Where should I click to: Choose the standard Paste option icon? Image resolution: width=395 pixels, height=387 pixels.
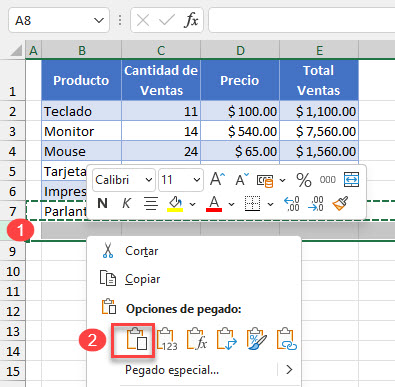coord(136,339)
